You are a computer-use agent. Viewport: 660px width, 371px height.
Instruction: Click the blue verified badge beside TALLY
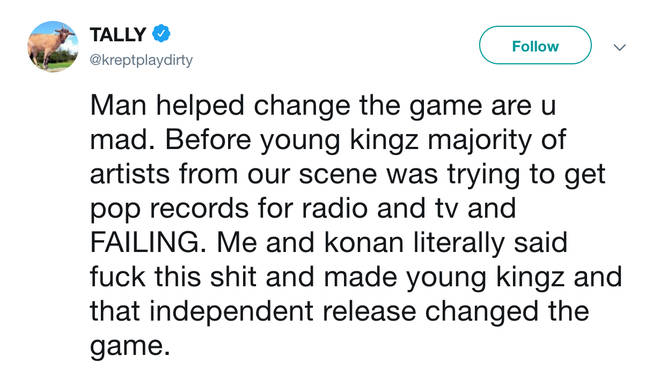pyautogui.click(x=161, y=34)
